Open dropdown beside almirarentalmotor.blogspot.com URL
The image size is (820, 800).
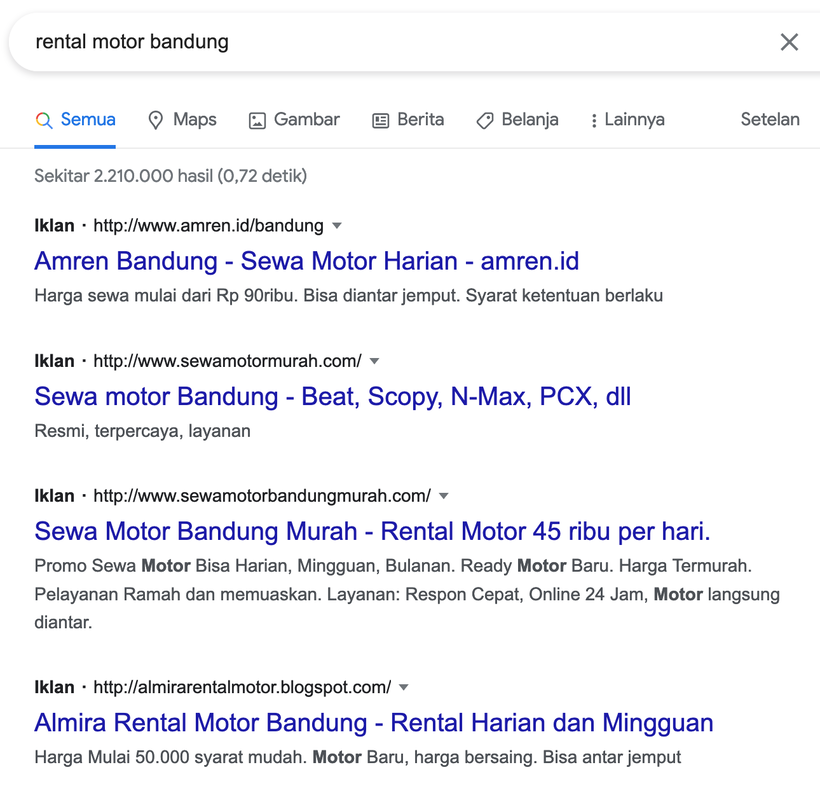[x=404, y=687]
